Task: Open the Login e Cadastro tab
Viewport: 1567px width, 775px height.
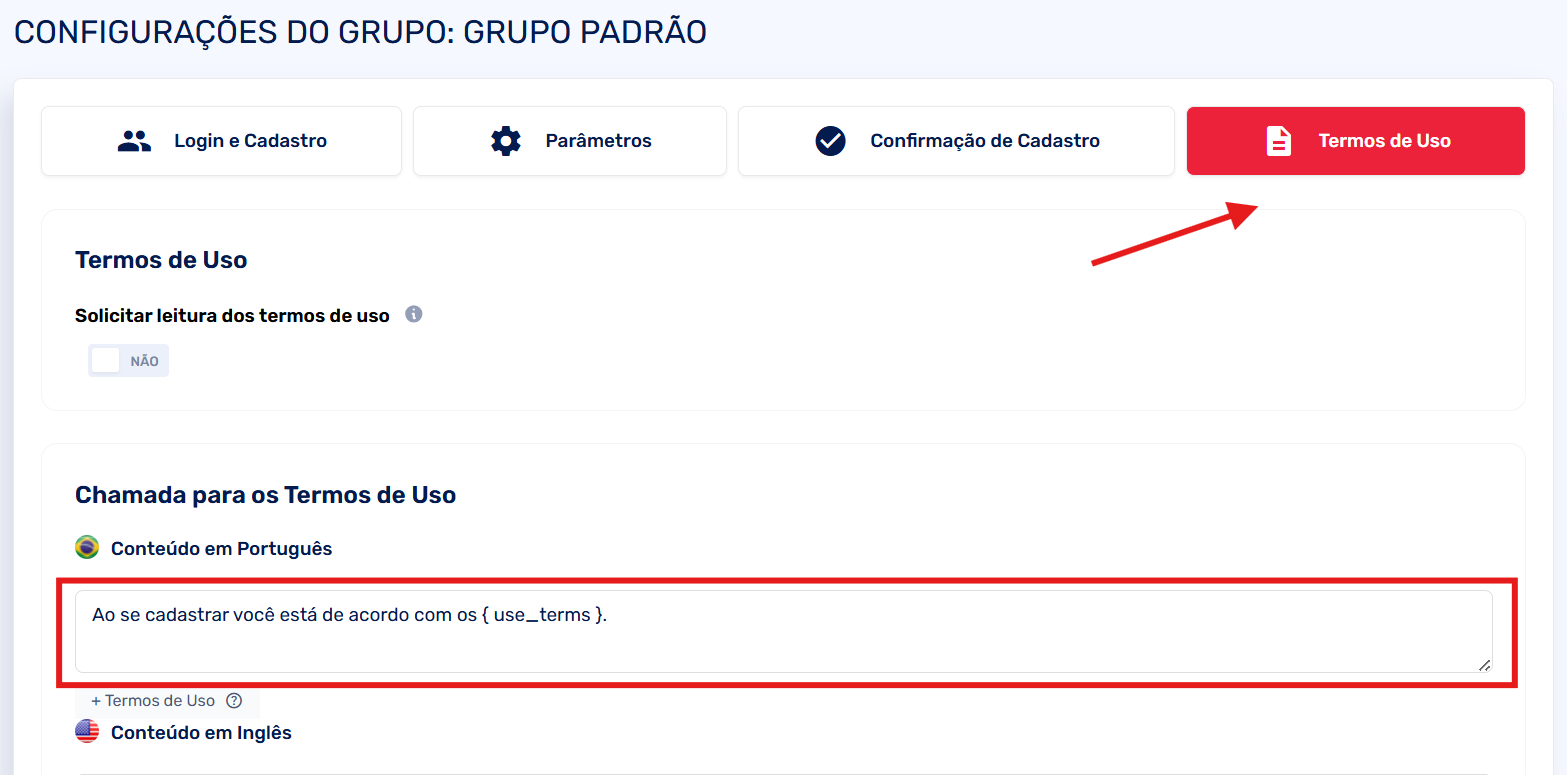Action: (x=250, y=141)
